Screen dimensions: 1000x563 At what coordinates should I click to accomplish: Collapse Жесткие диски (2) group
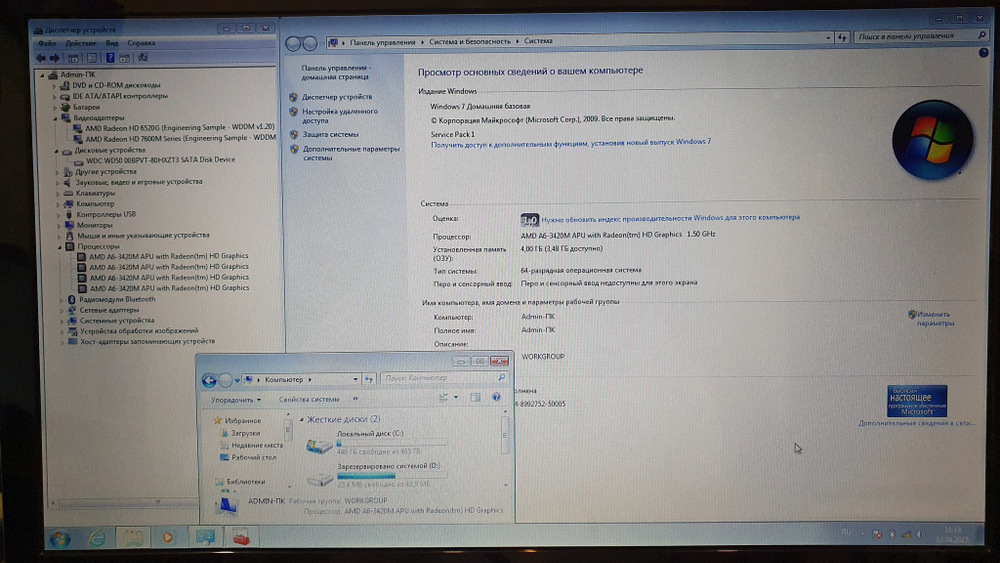(302, 420)
